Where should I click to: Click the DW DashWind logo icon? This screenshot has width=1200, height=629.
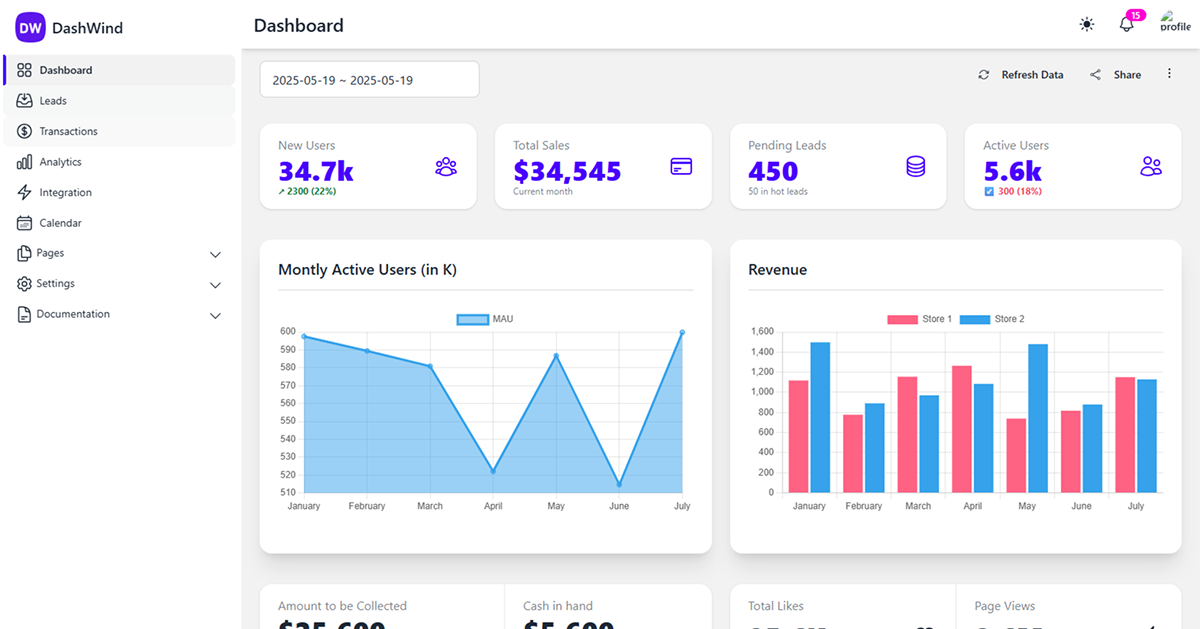click(31, 27)
